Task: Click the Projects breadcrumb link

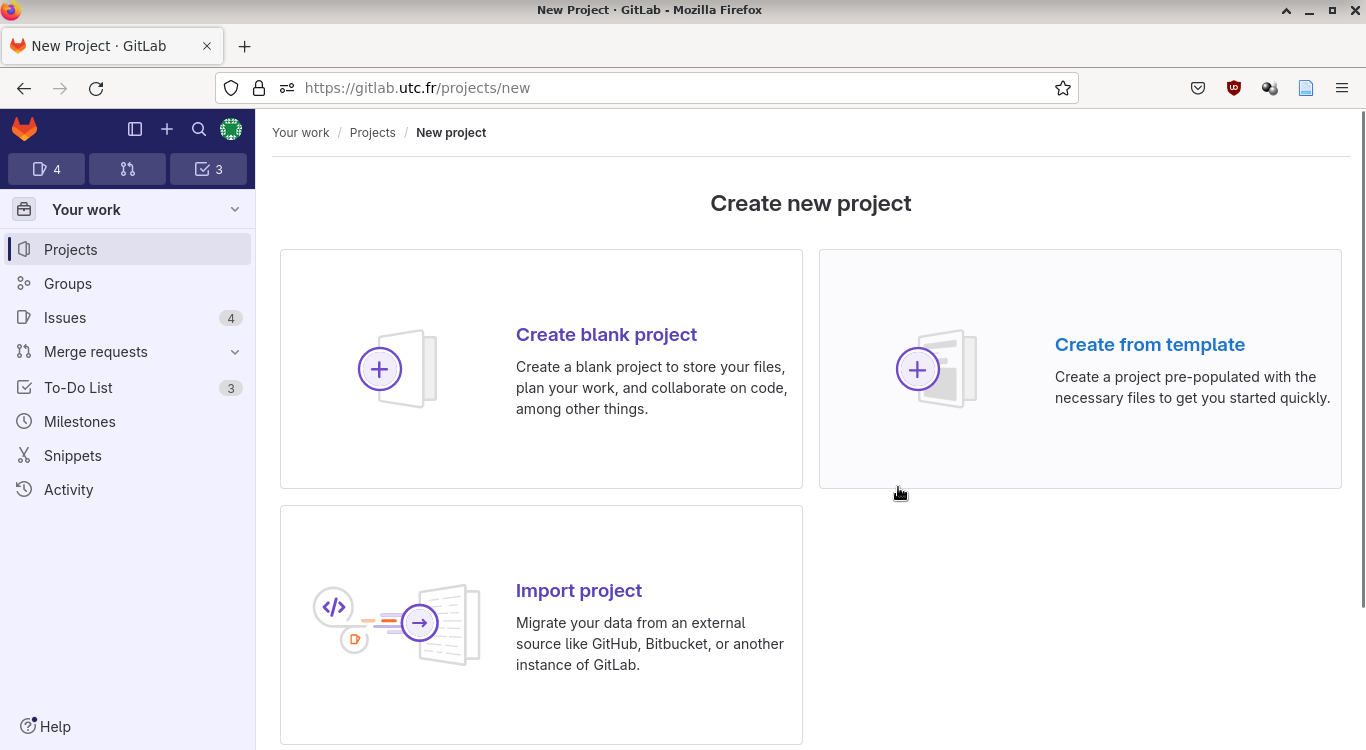Action: [372, 133]
